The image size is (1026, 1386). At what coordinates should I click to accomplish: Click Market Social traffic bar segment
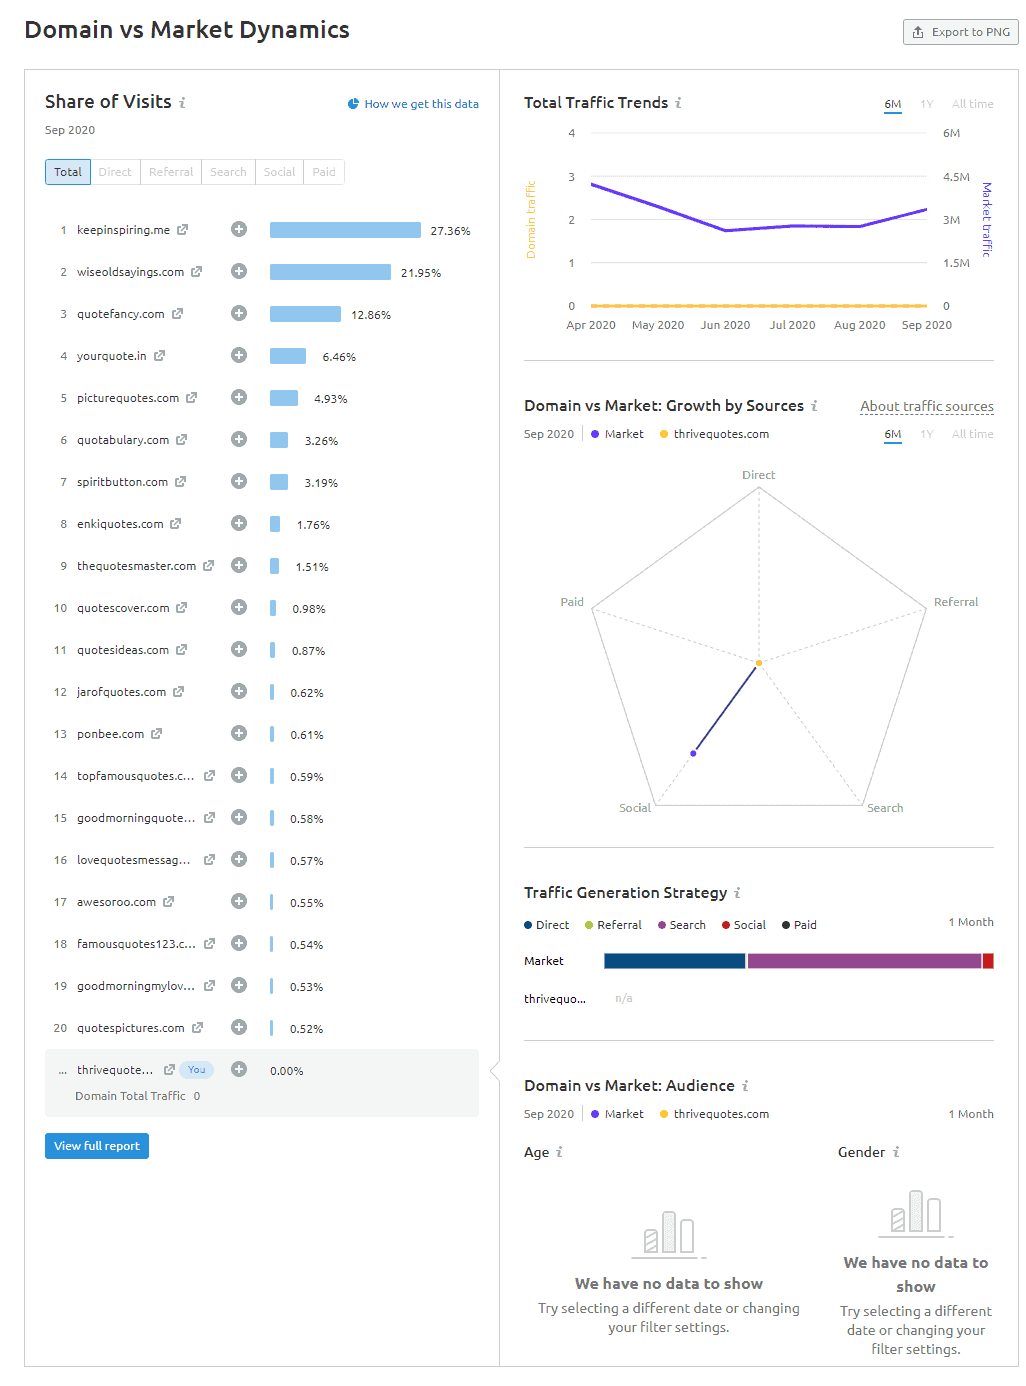[988, 961]
